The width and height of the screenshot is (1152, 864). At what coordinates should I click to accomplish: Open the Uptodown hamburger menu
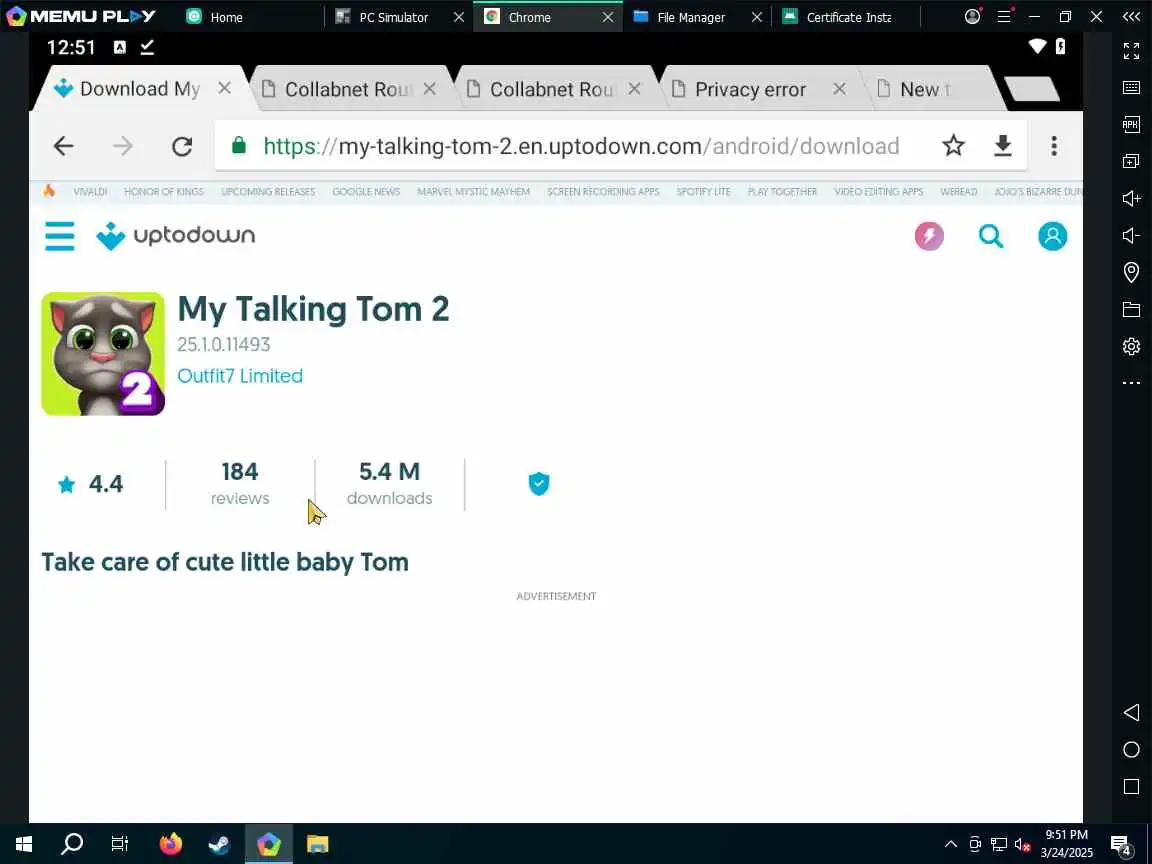click(x=60, y=236)
